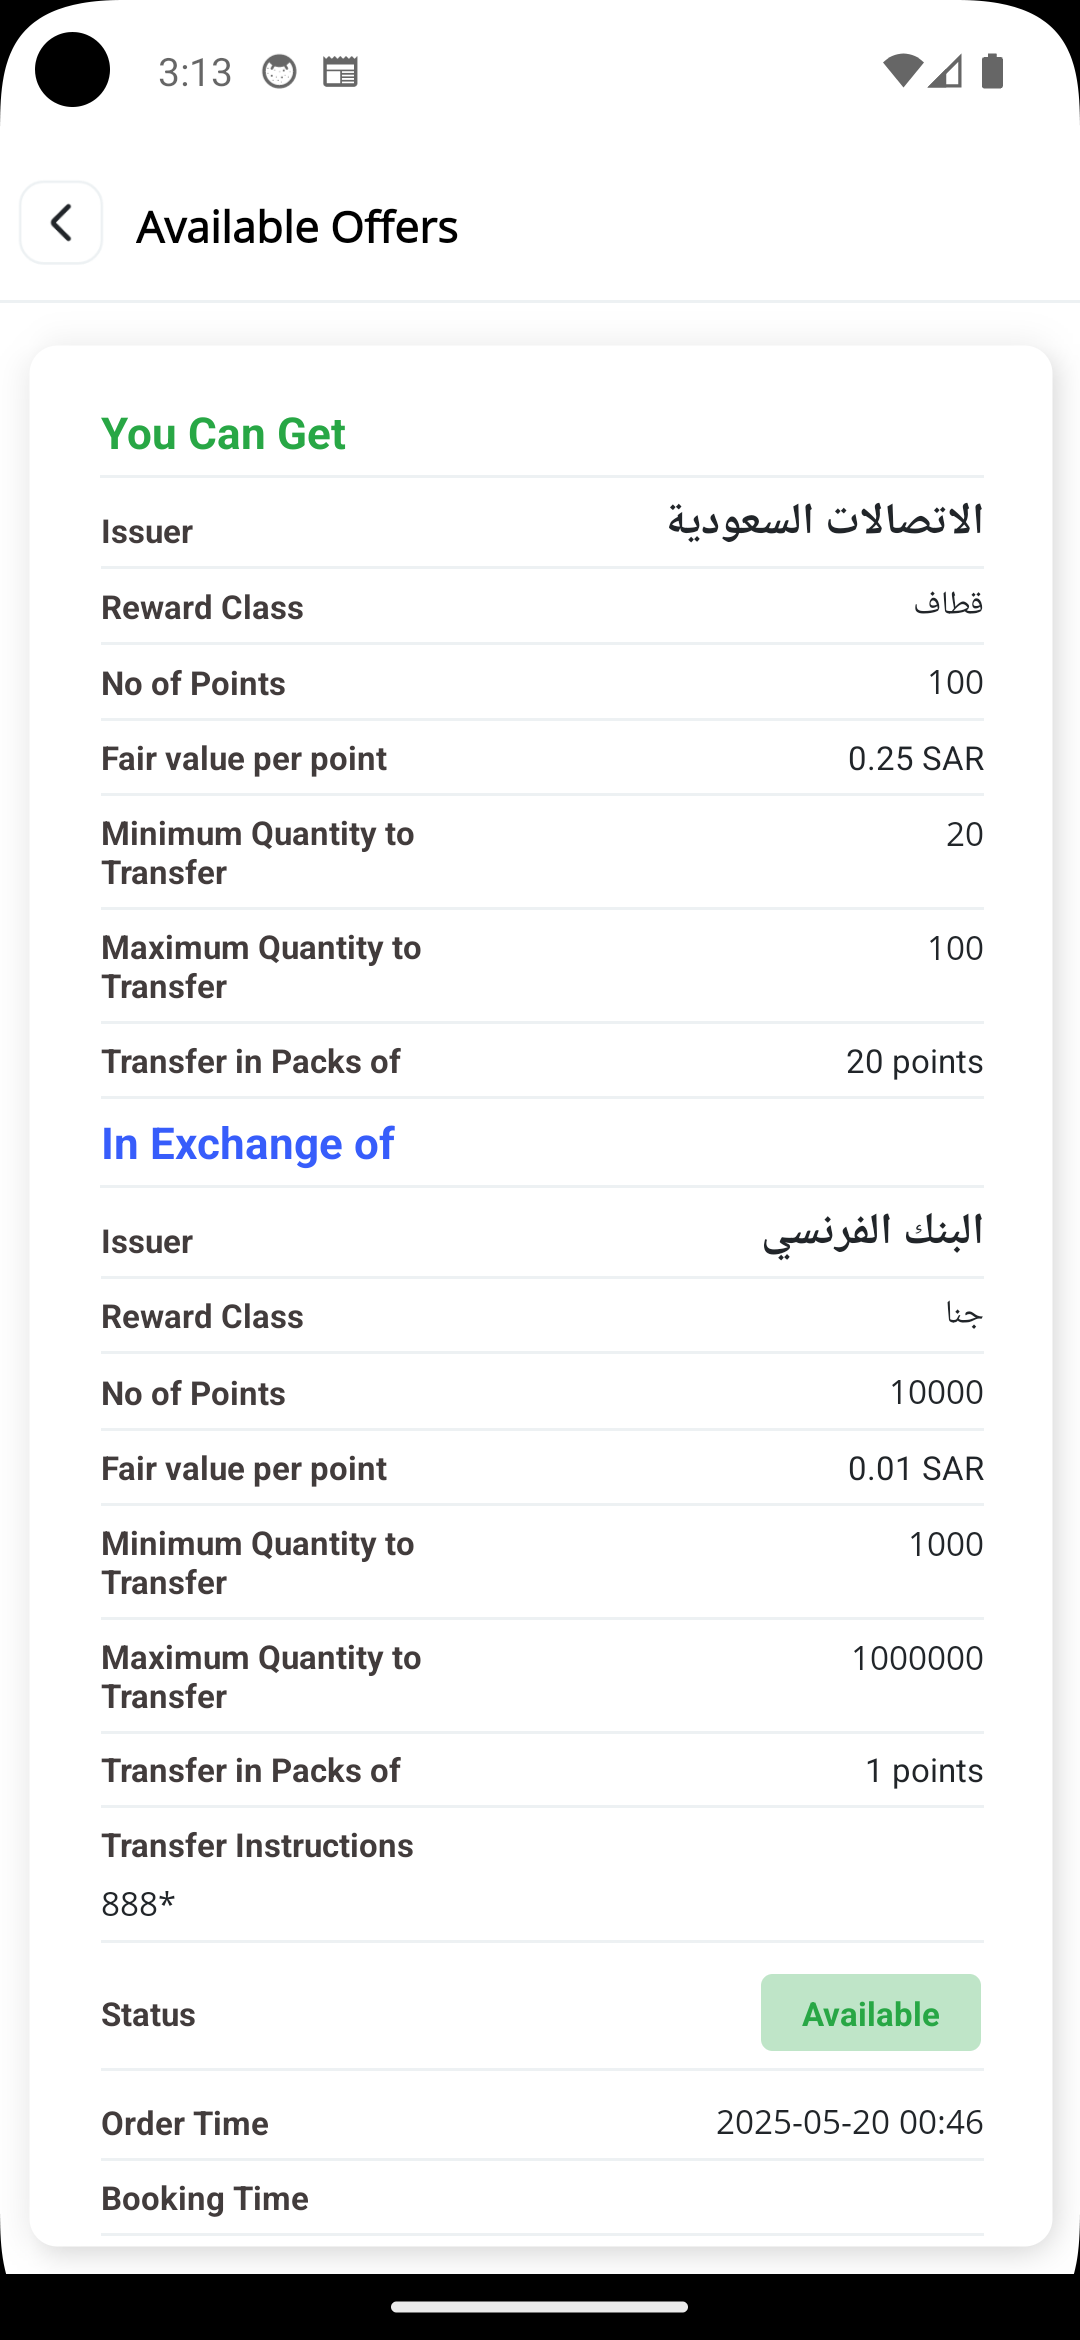Tap the green Available status badge

[870, 2013]
